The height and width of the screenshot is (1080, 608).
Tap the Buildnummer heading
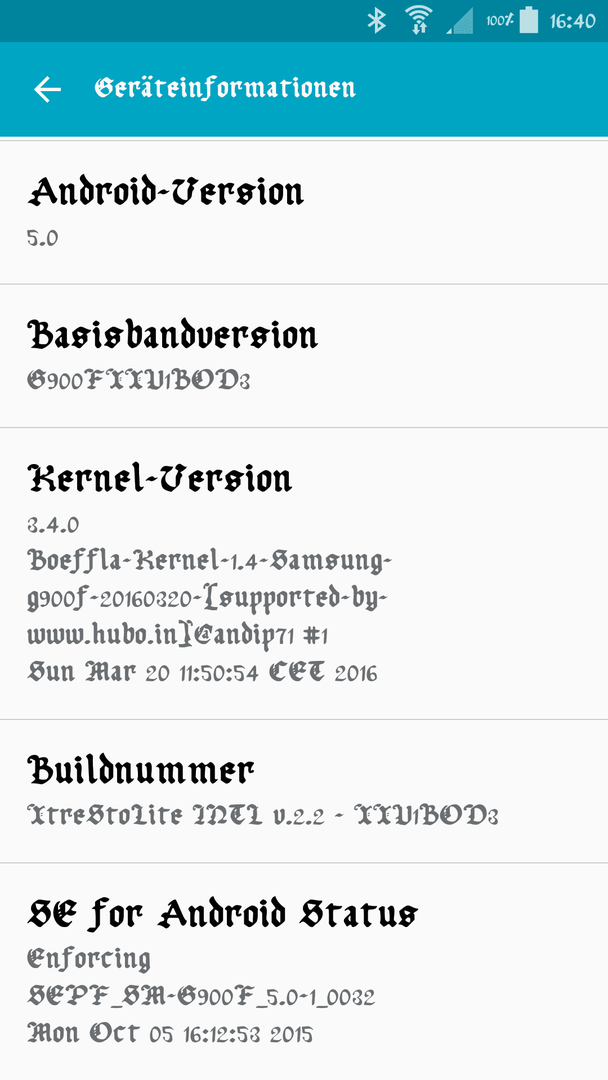coord(141,770)
